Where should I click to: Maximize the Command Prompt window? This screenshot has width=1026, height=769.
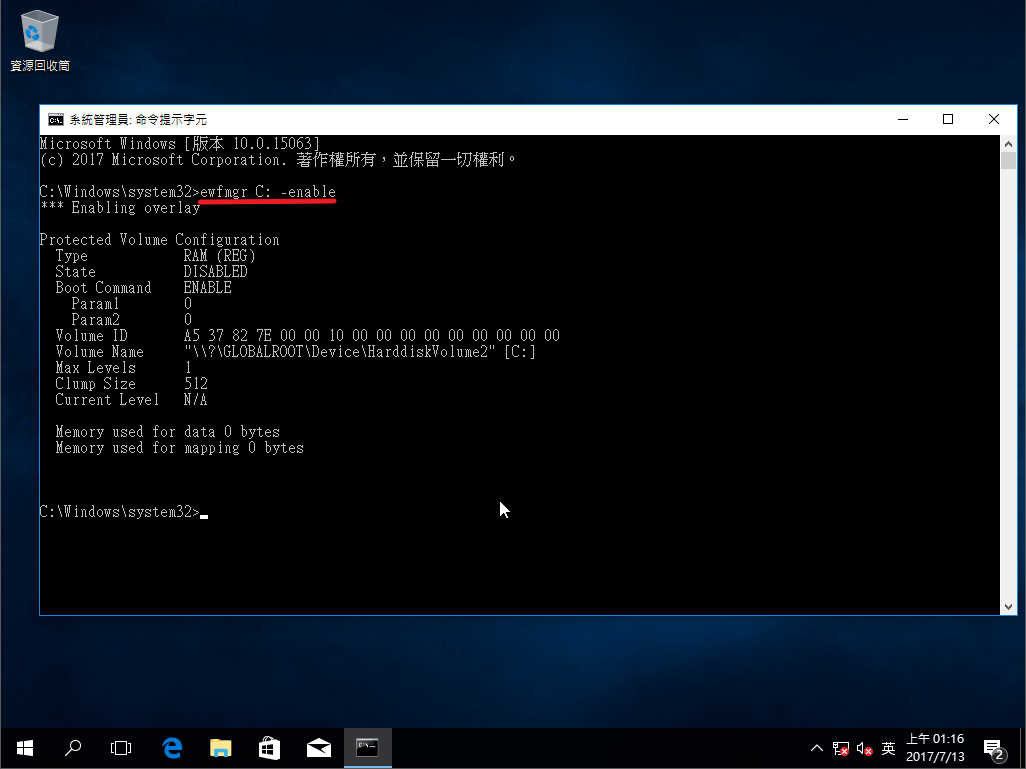(x=948, y=119)
